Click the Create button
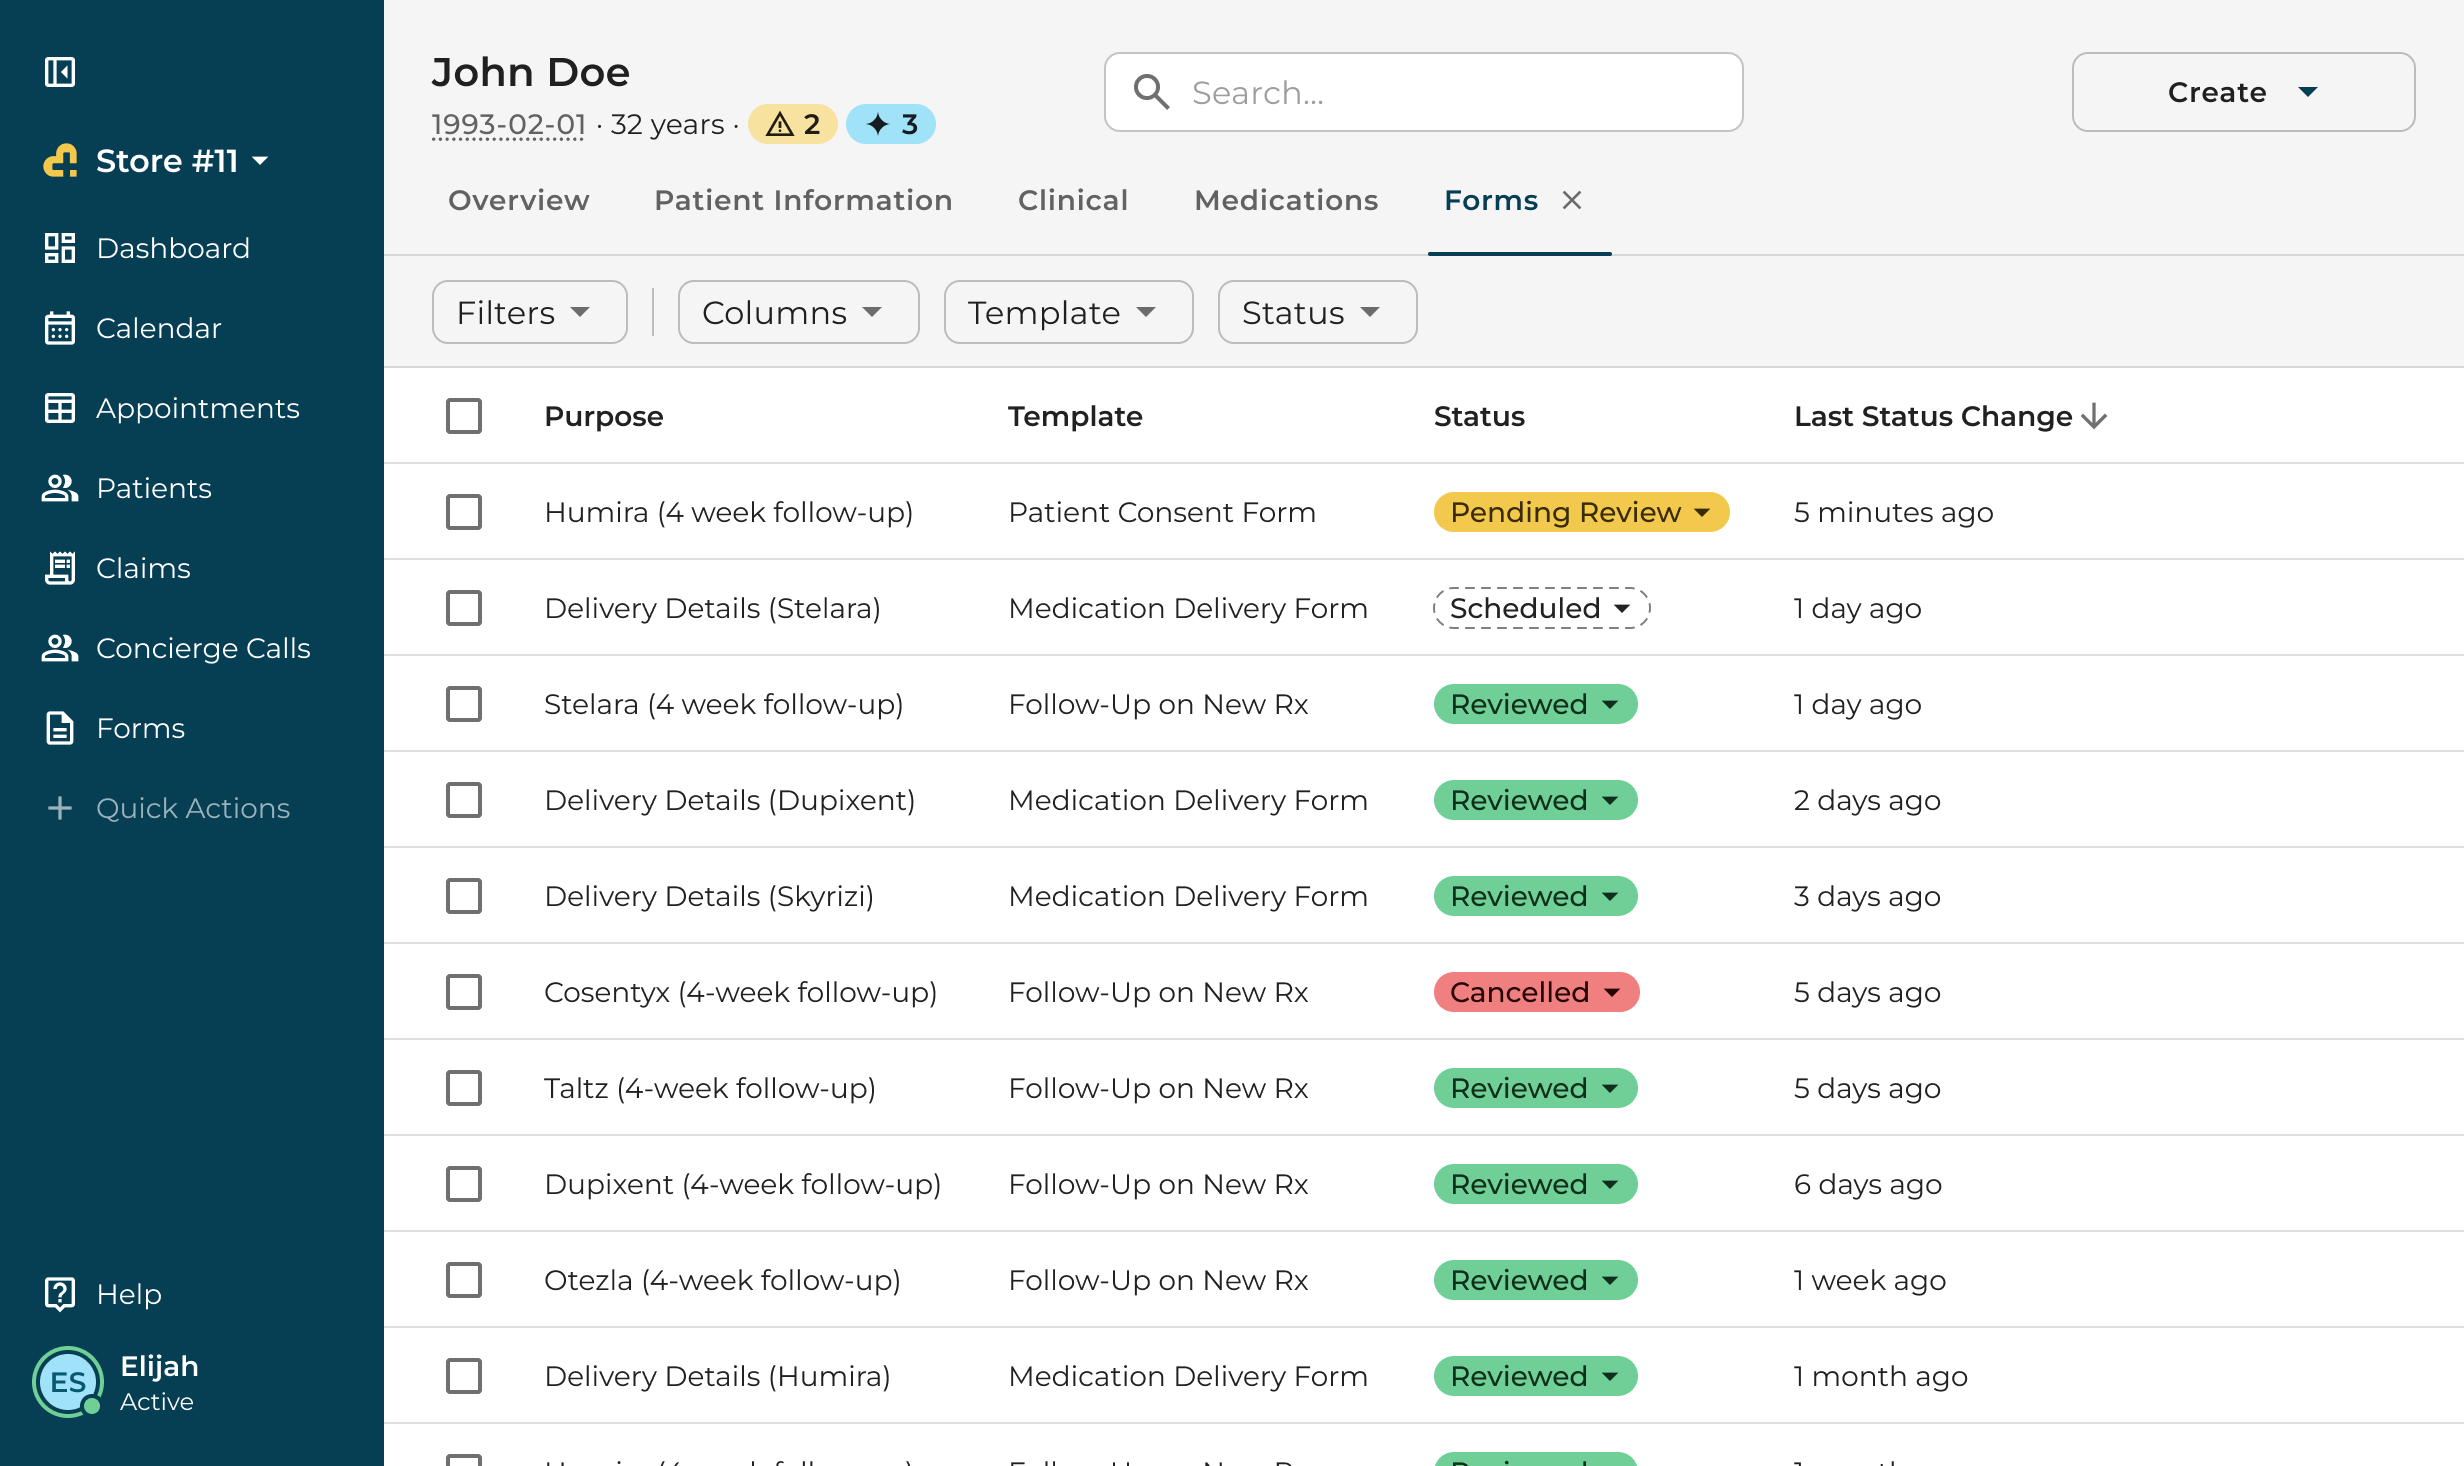This screenshot has height=1466, width=2464. pos(2243,92)
